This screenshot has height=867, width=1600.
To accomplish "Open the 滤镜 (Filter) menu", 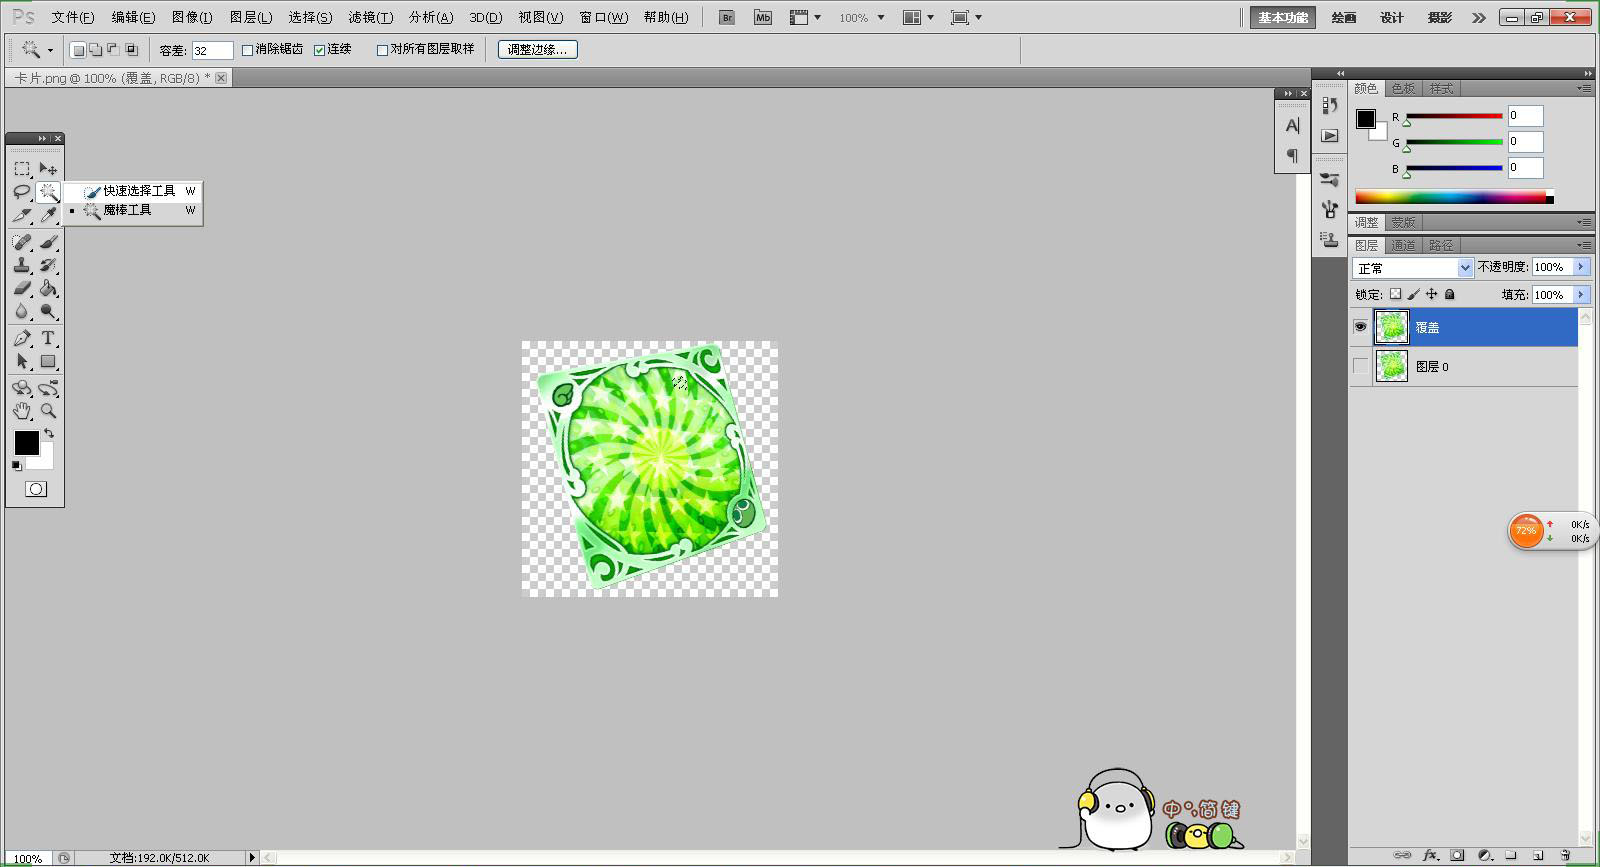I will [x=370, y=18].
